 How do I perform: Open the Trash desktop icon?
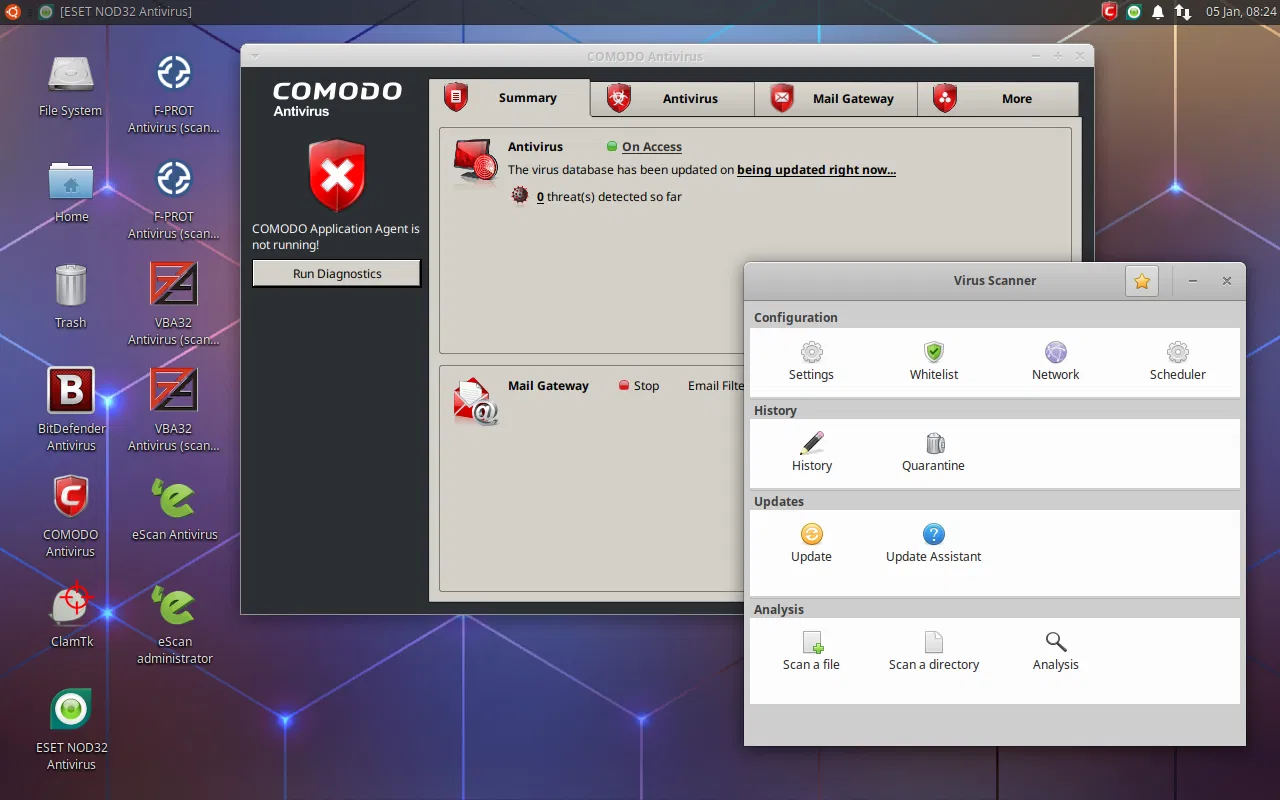tap(70, 297)
